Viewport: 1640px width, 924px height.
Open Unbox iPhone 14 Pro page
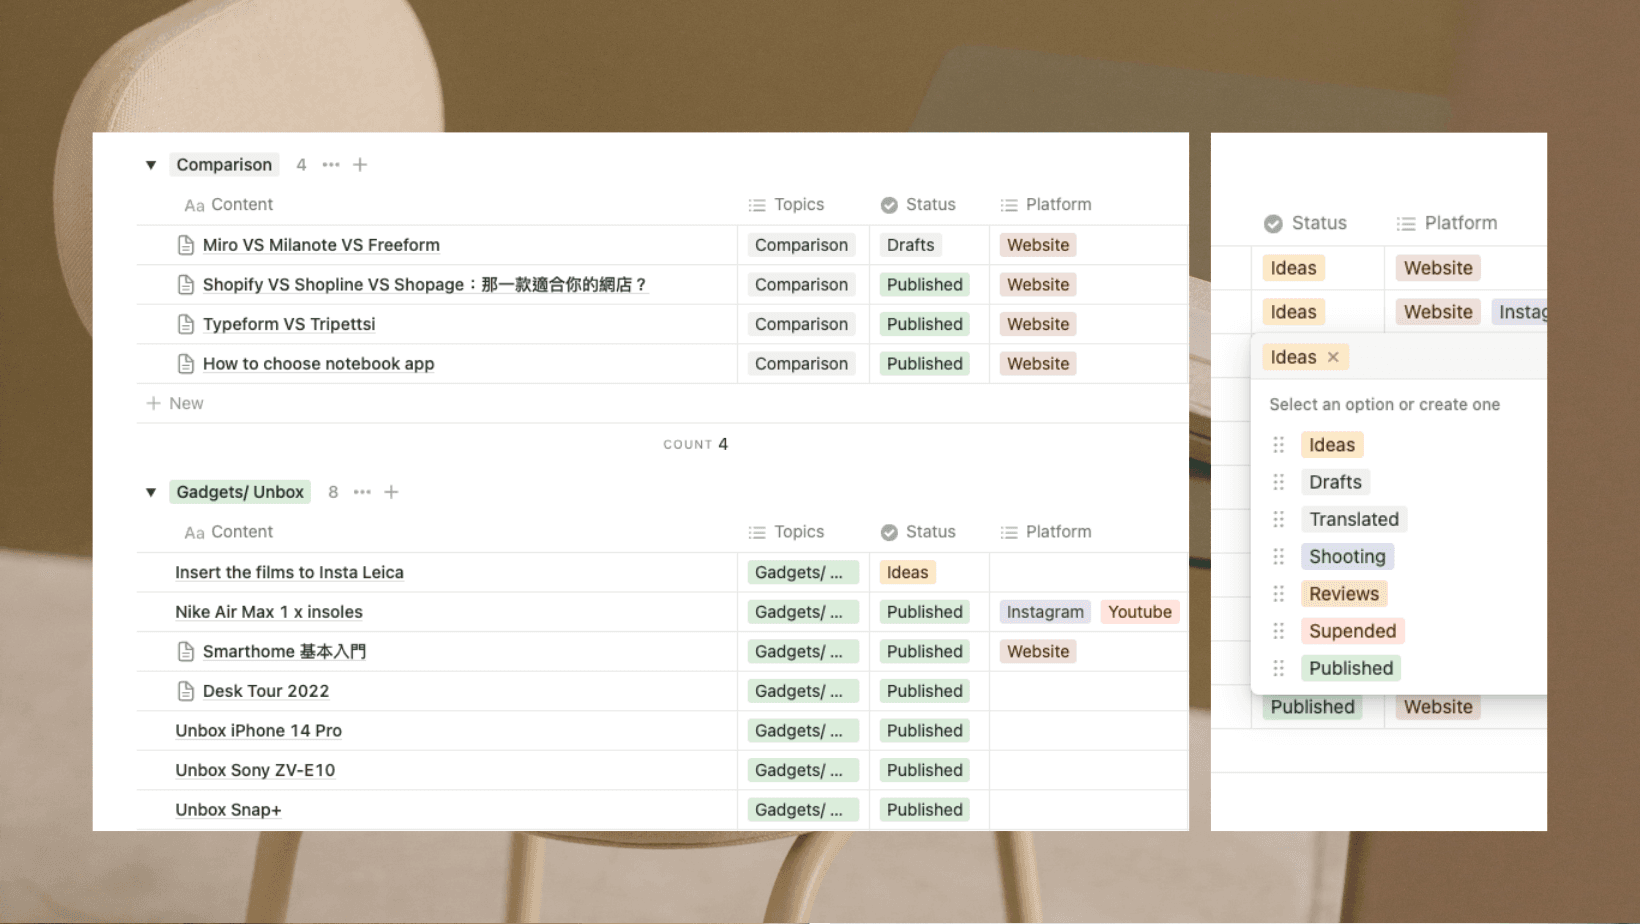(x=258, y=731)
